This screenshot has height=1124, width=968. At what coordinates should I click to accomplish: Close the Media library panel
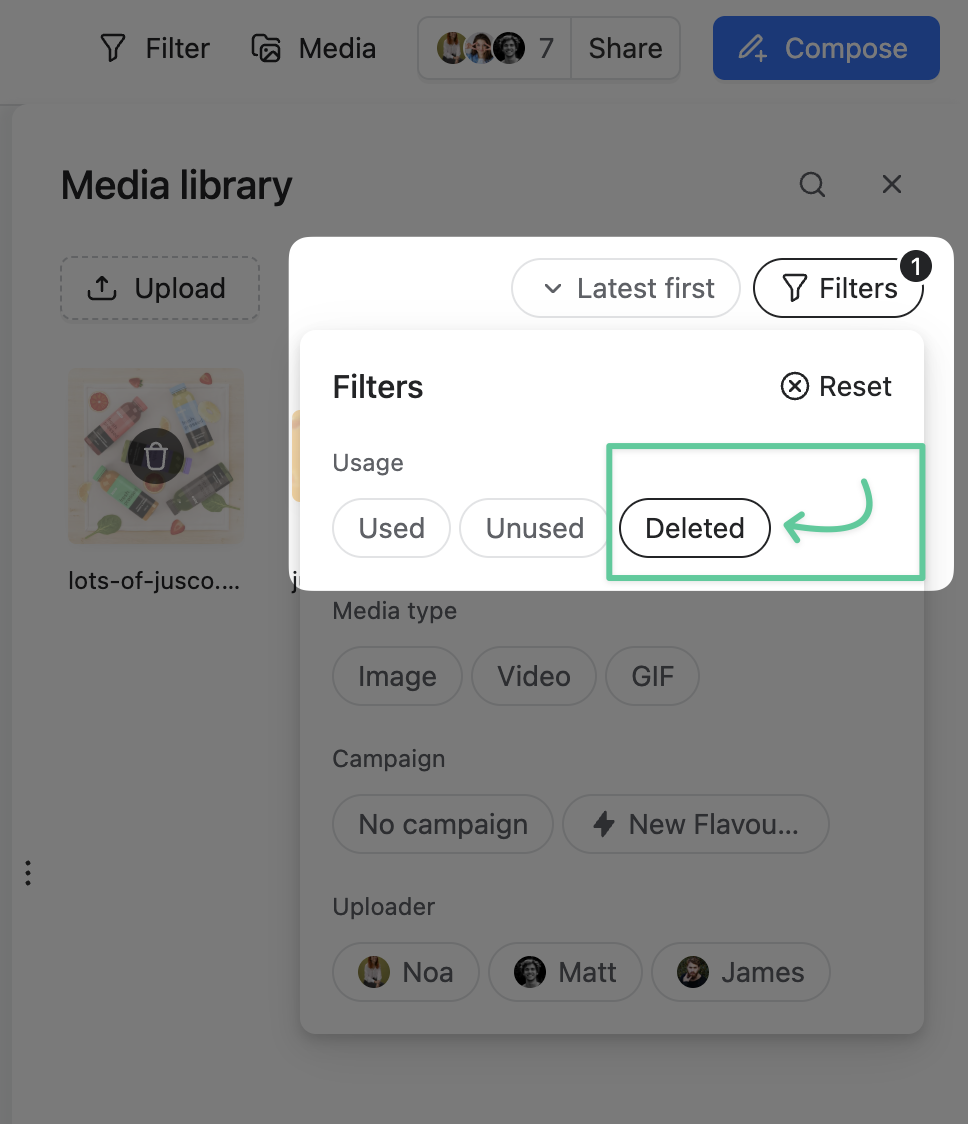click(892, 185)
